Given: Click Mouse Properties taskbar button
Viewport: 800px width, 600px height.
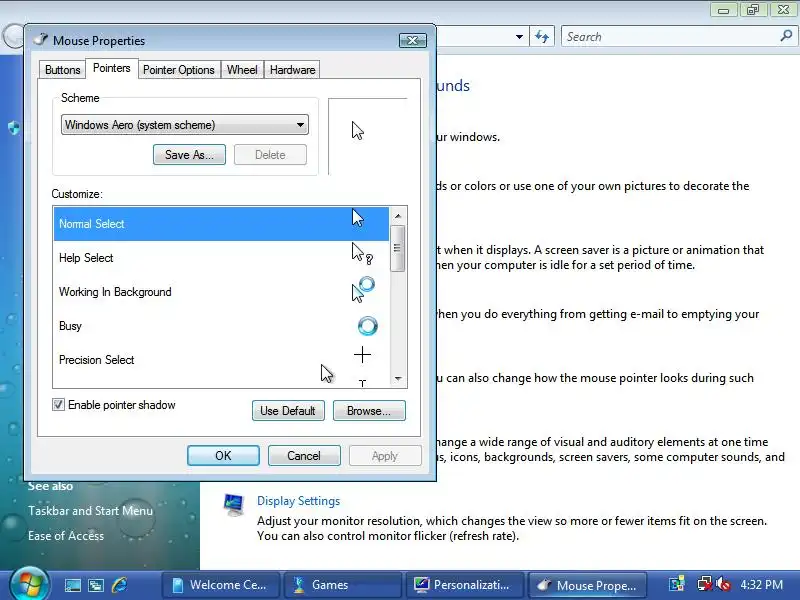Looking at the screenshot, I should point(587,585).
